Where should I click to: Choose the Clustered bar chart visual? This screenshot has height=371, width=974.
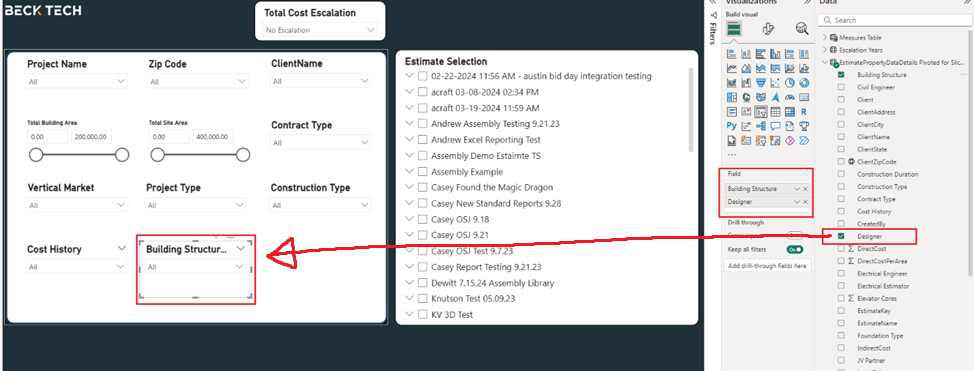click(761, 54)
